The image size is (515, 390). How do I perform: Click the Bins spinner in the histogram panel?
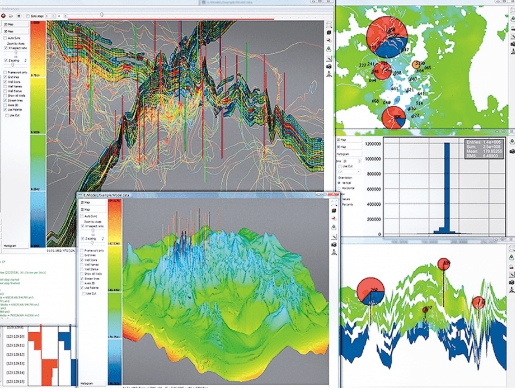click(x=352, y=161)
